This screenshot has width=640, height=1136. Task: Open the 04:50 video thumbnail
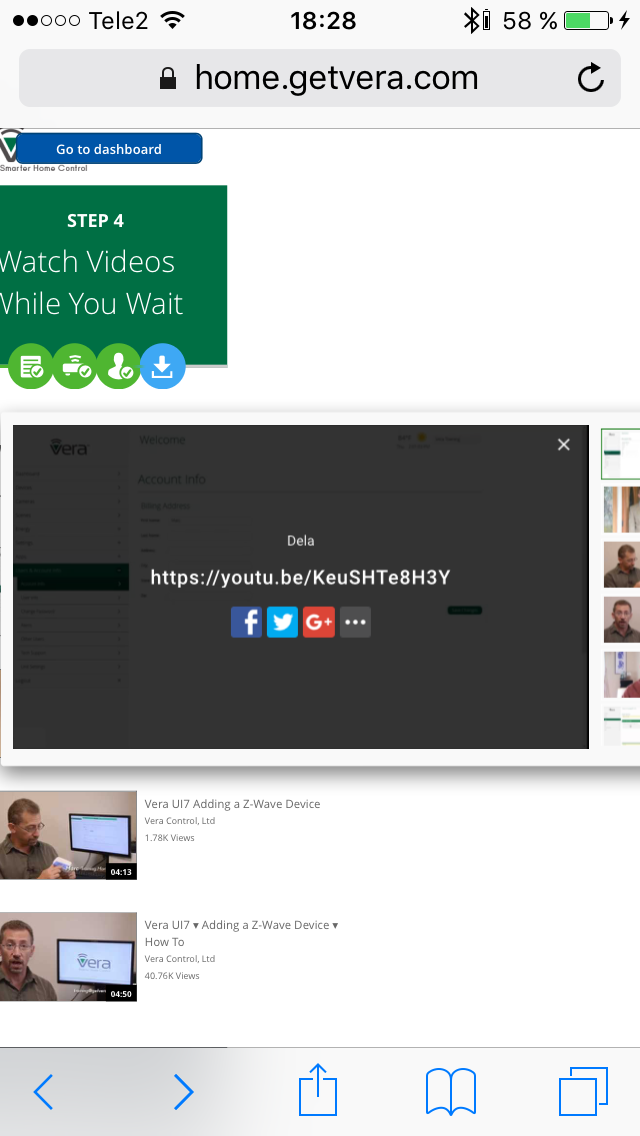[x=68, y=956]
